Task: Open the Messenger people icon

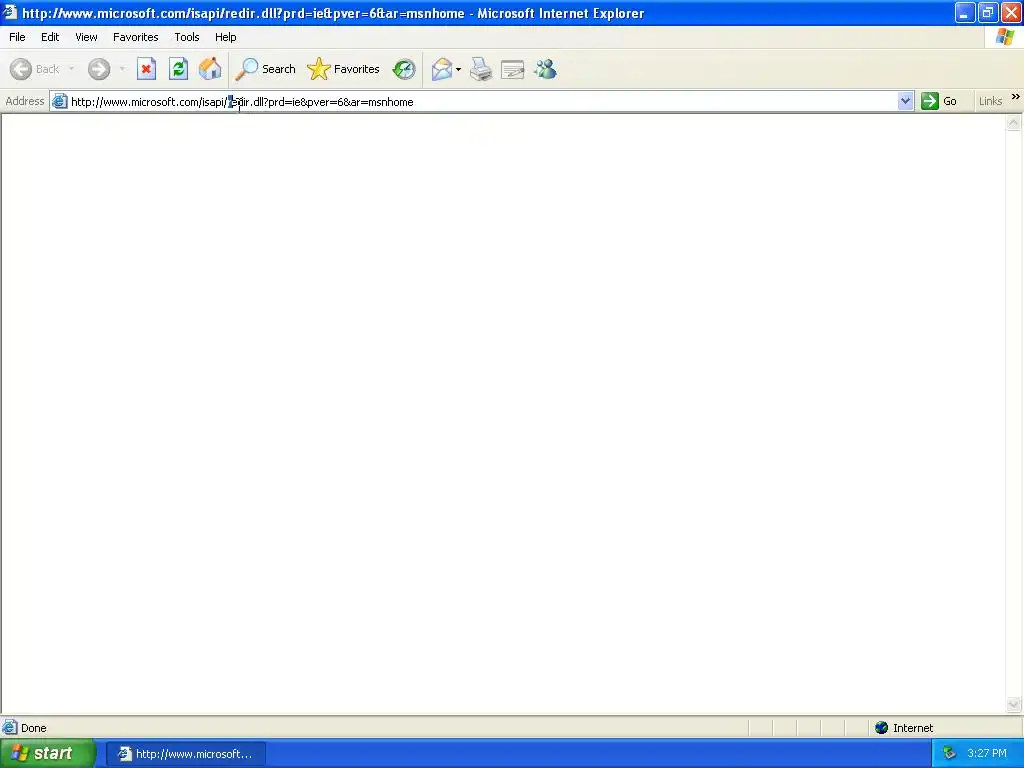Action: pos(545,69)
